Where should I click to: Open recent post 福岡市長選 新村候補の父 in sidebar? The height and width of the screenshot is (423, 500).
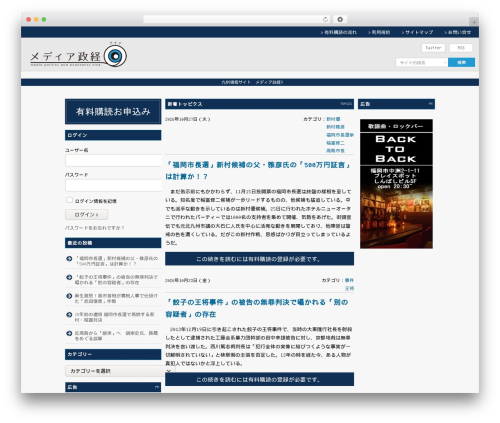[x=116, y=261]
